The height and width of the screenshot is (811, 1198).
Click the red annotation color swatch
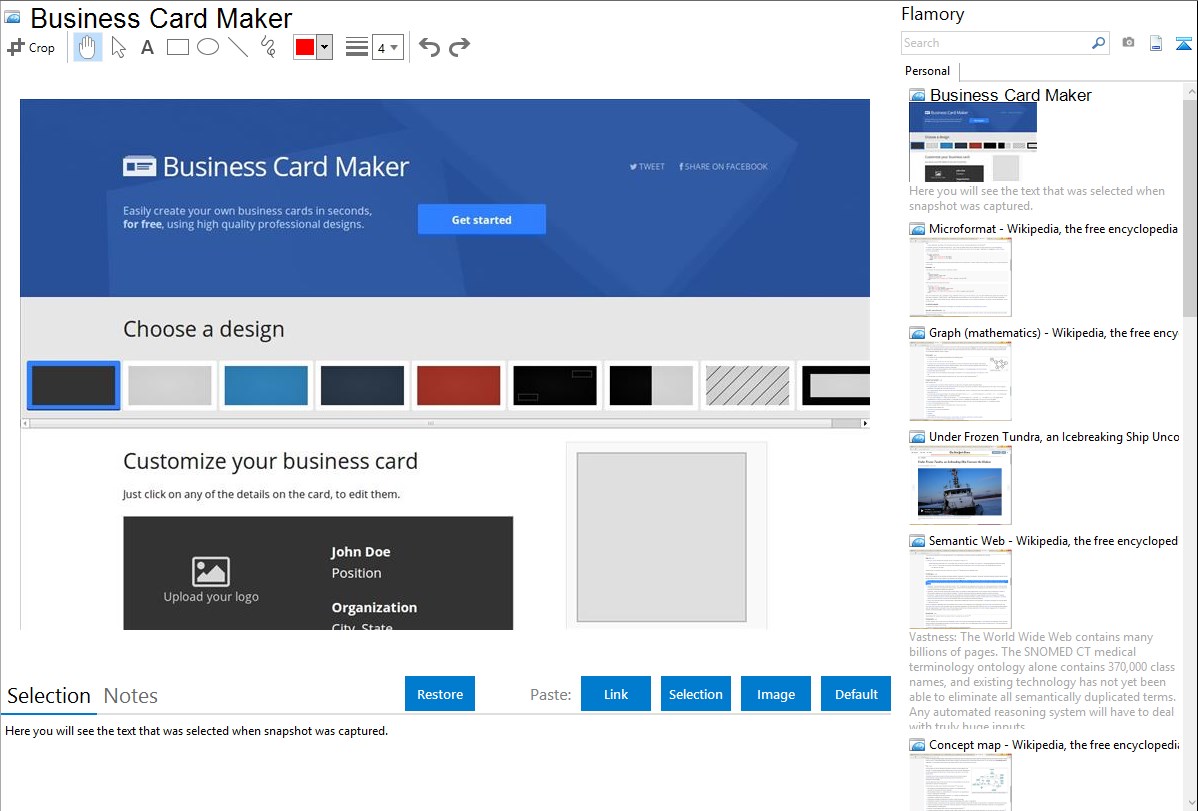(305, 47)
